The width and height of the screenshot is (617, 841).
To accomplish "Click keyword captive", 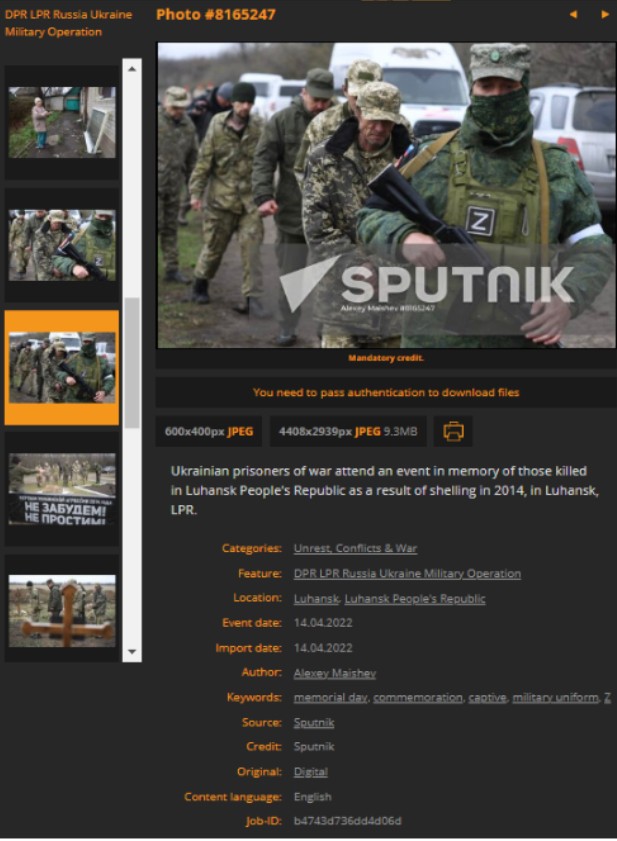I will 487,697.
